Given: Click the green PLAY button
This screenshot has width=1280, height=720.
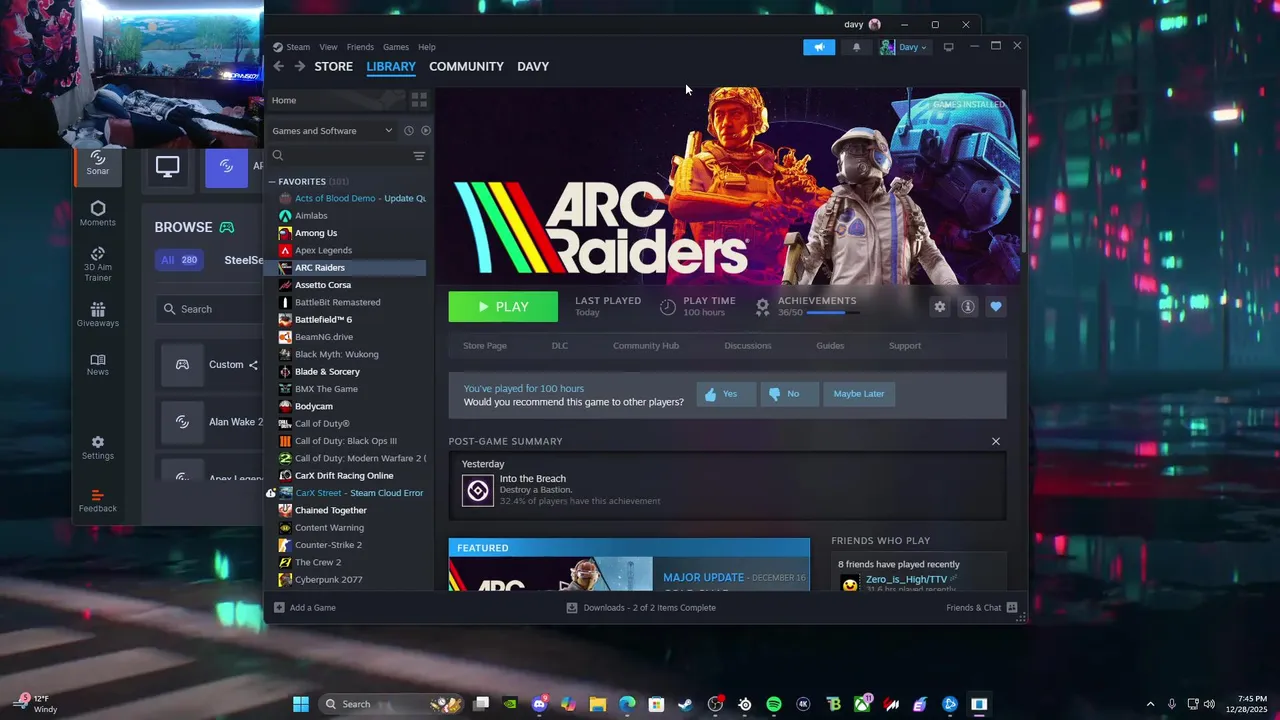Looking at the screenshot, I should [503, 307].
